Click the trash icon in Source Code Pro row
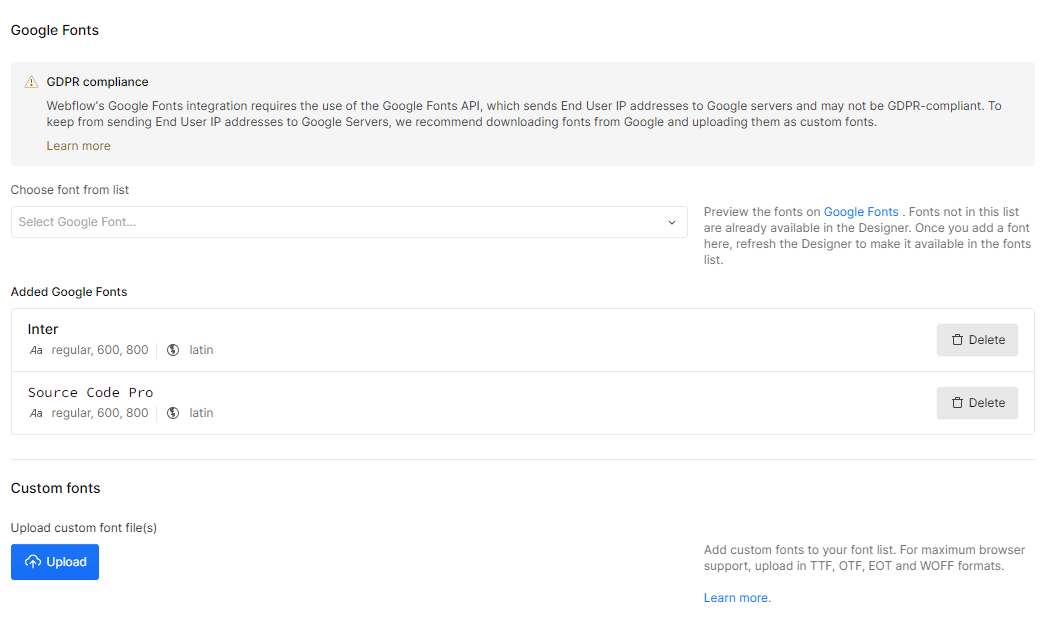This screenshot has height=626, width=1042. (957, 403)
